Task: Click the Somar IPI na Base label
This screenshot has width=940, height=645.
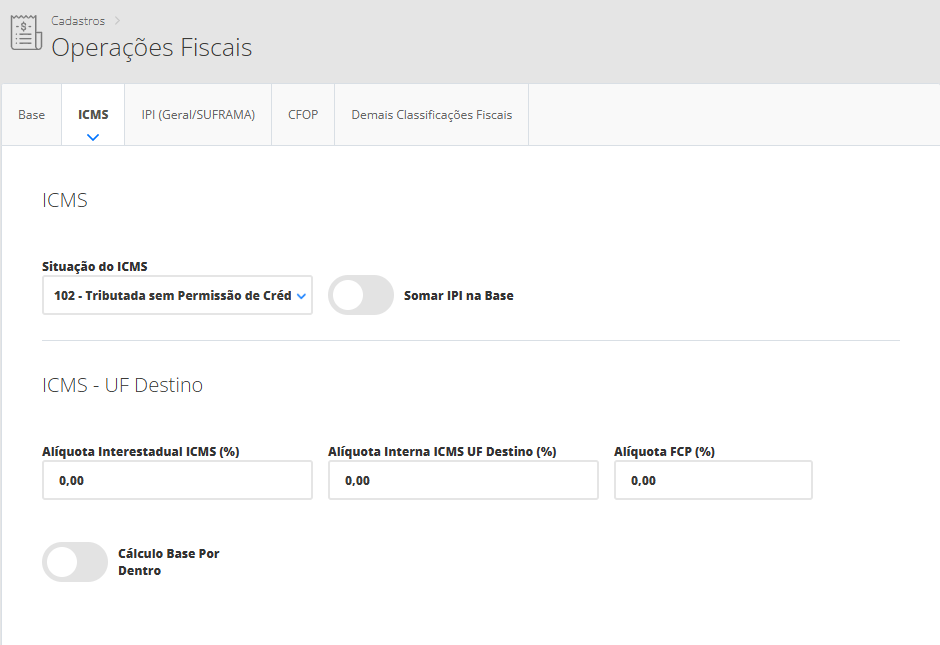Action: coord(458,296)
